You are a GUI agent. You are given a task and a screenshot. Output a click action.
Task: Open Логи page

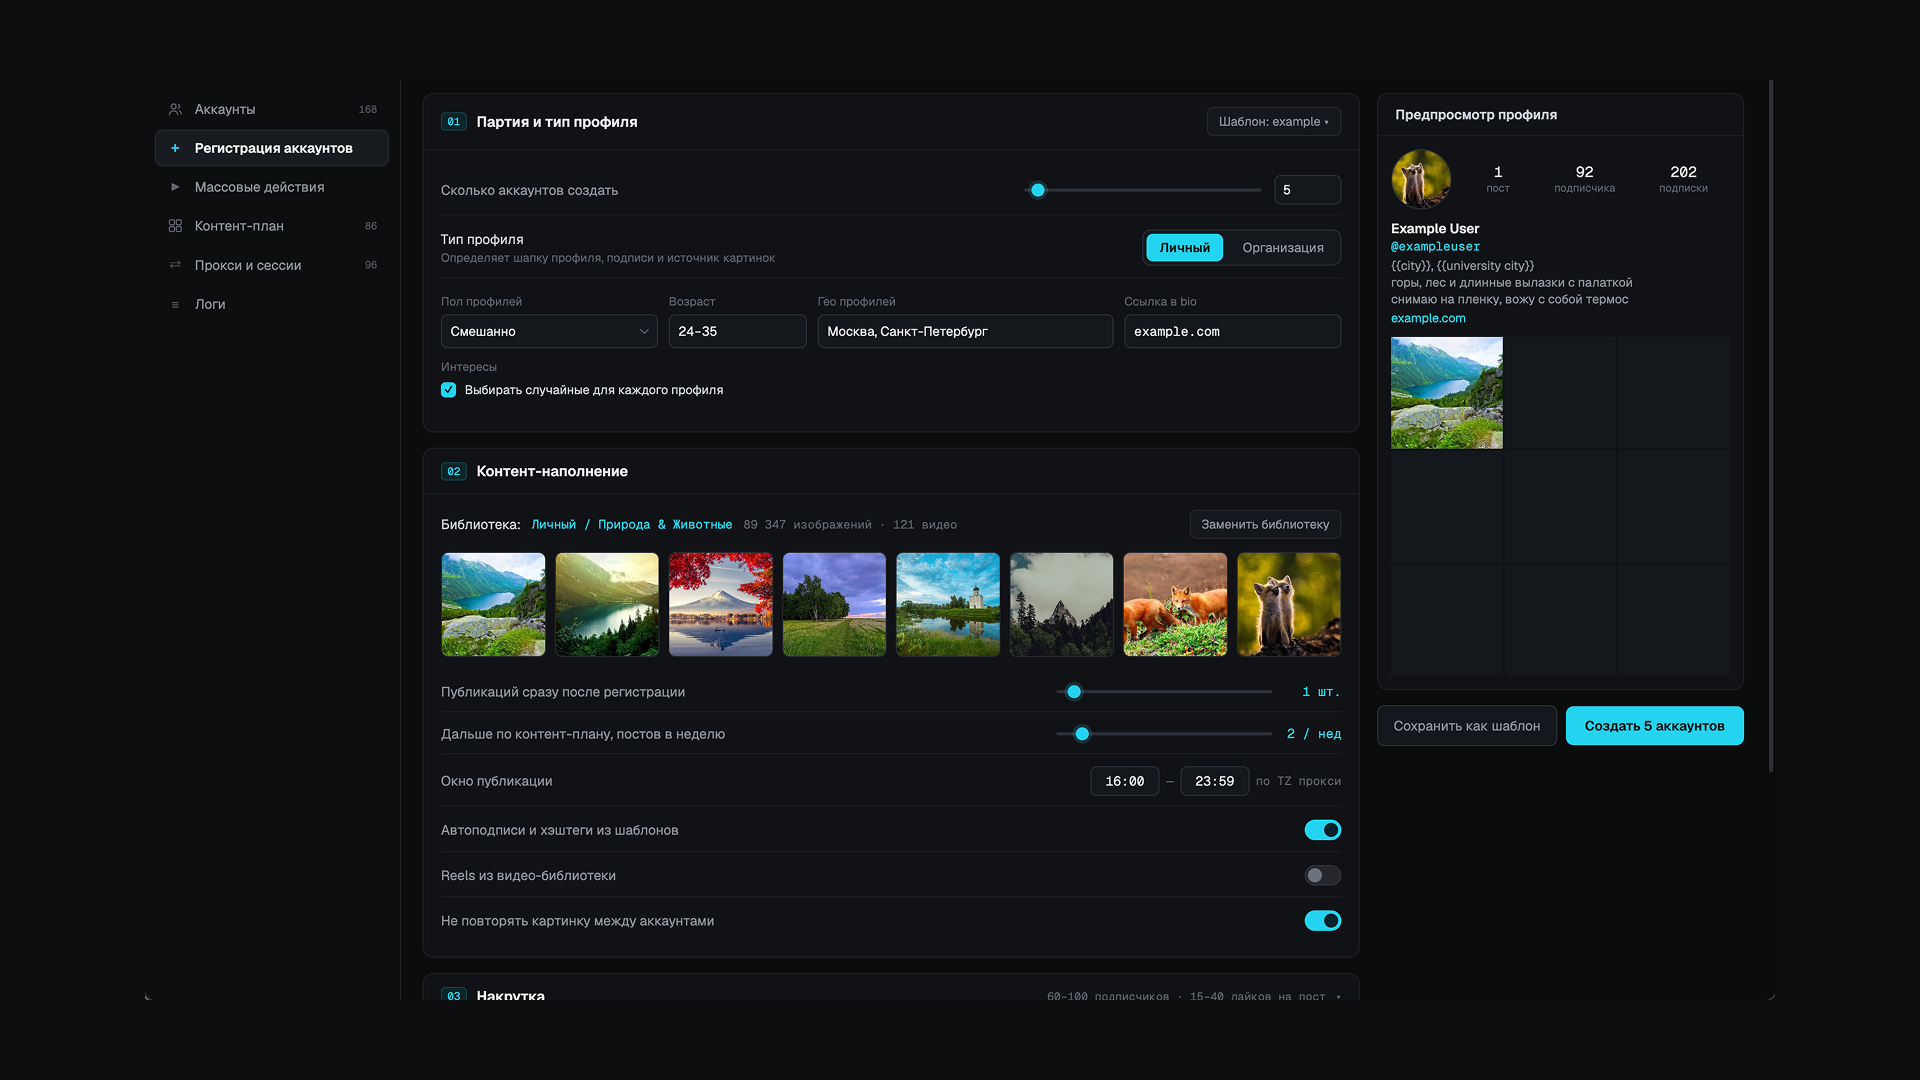point(272,304)
